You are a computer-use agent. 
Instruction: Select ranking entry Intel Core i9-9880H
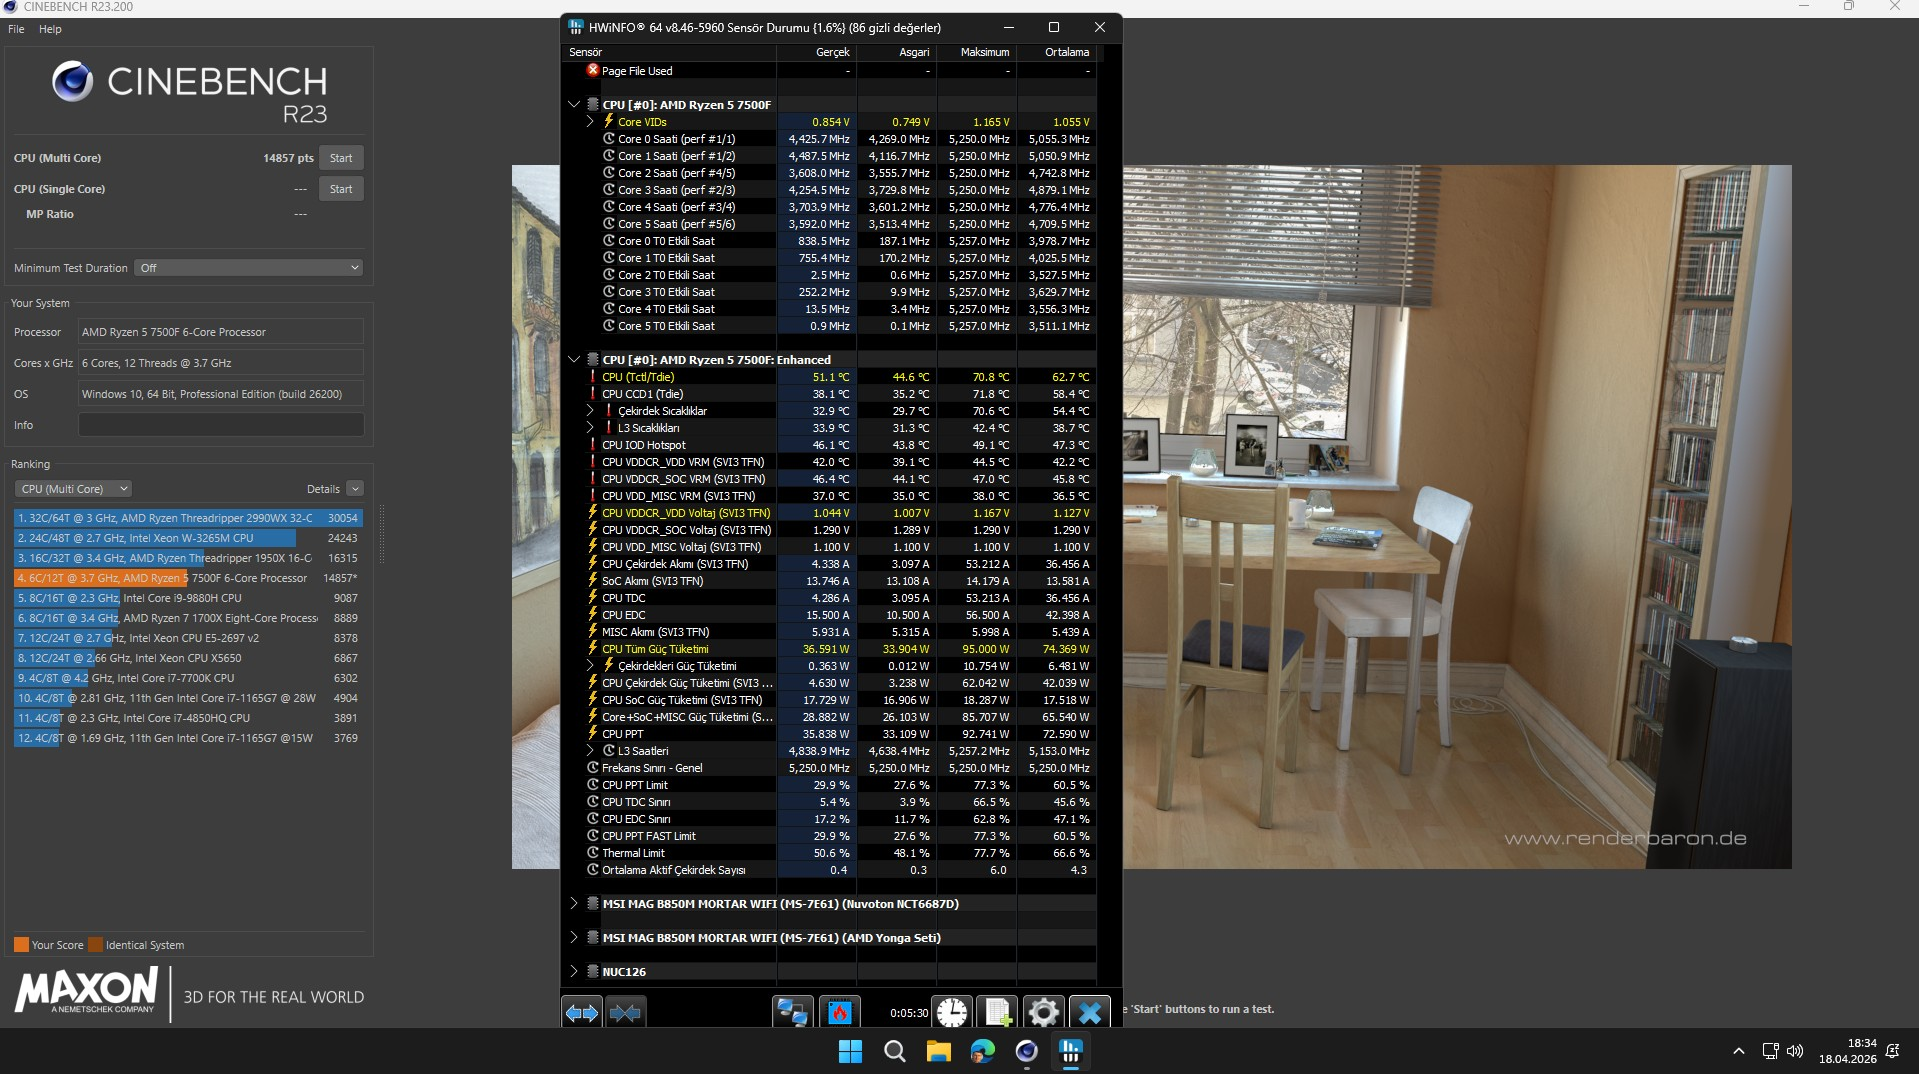(188, 598)
